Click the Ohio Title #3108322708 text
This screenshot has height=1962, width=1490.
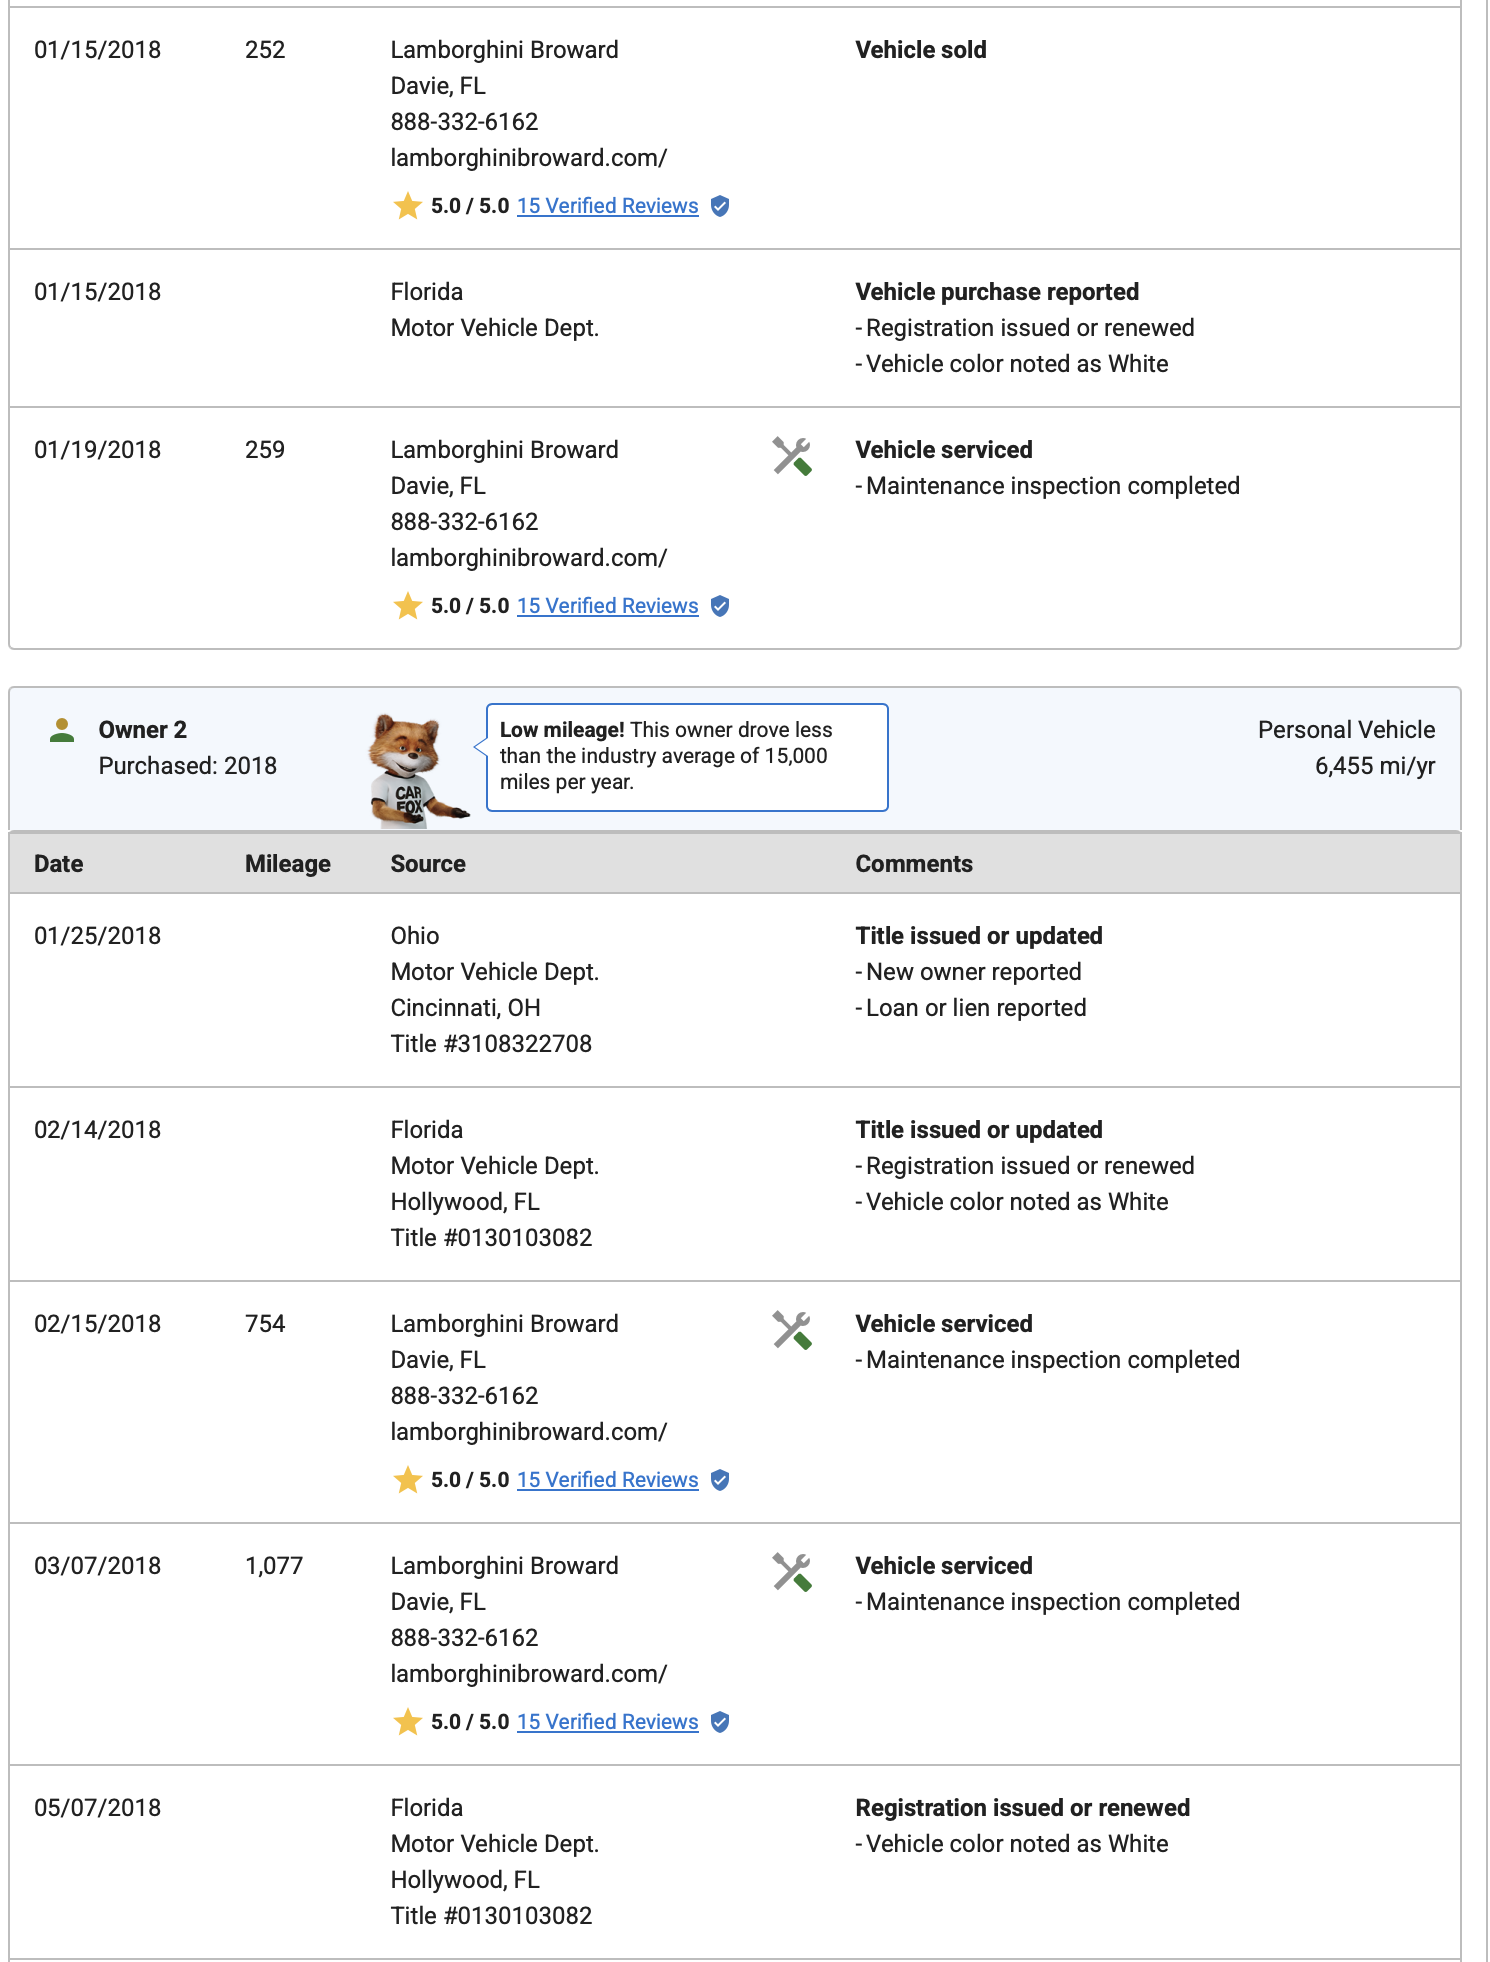click(491, 1044)
